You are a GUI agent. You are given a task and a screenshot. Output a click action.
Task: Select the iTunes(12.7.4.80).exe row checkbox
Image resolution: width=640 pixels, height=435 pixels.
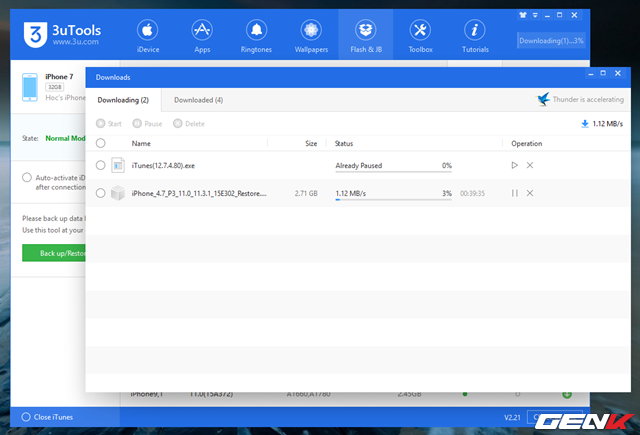coord(100,165)
